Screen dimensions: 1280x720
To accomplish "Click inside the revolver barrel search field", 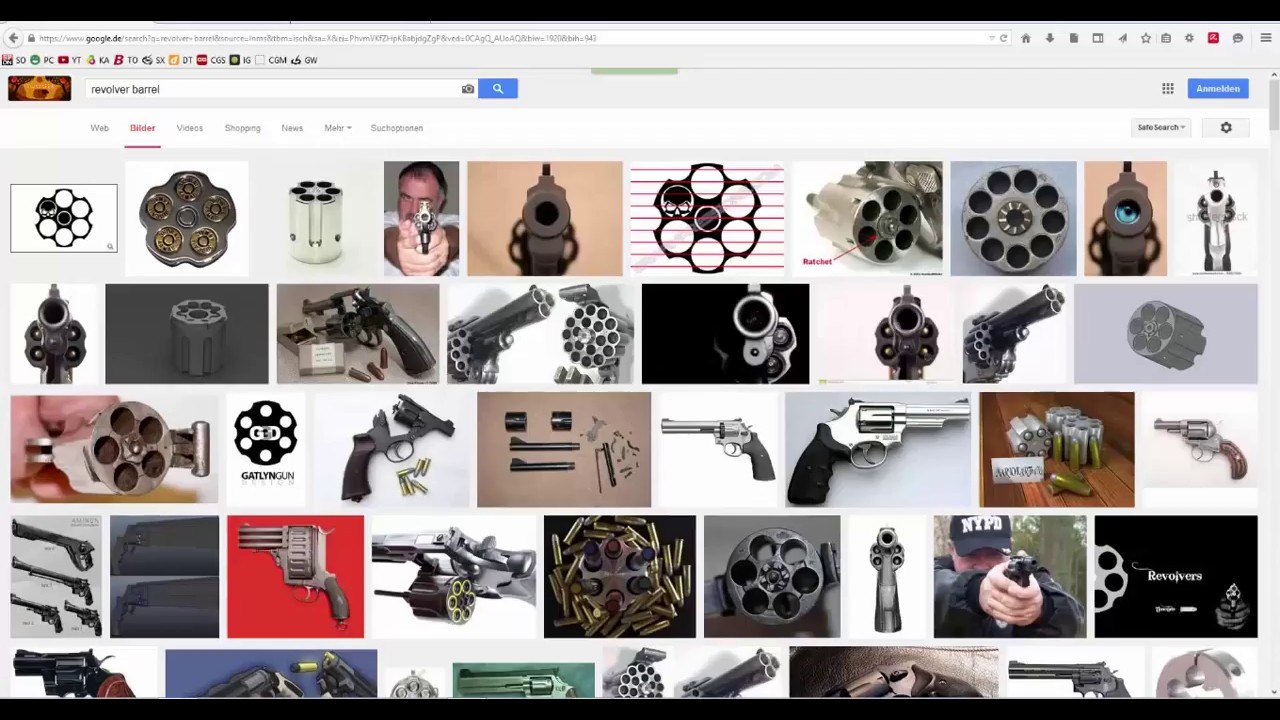I will [x=270, y=89].
